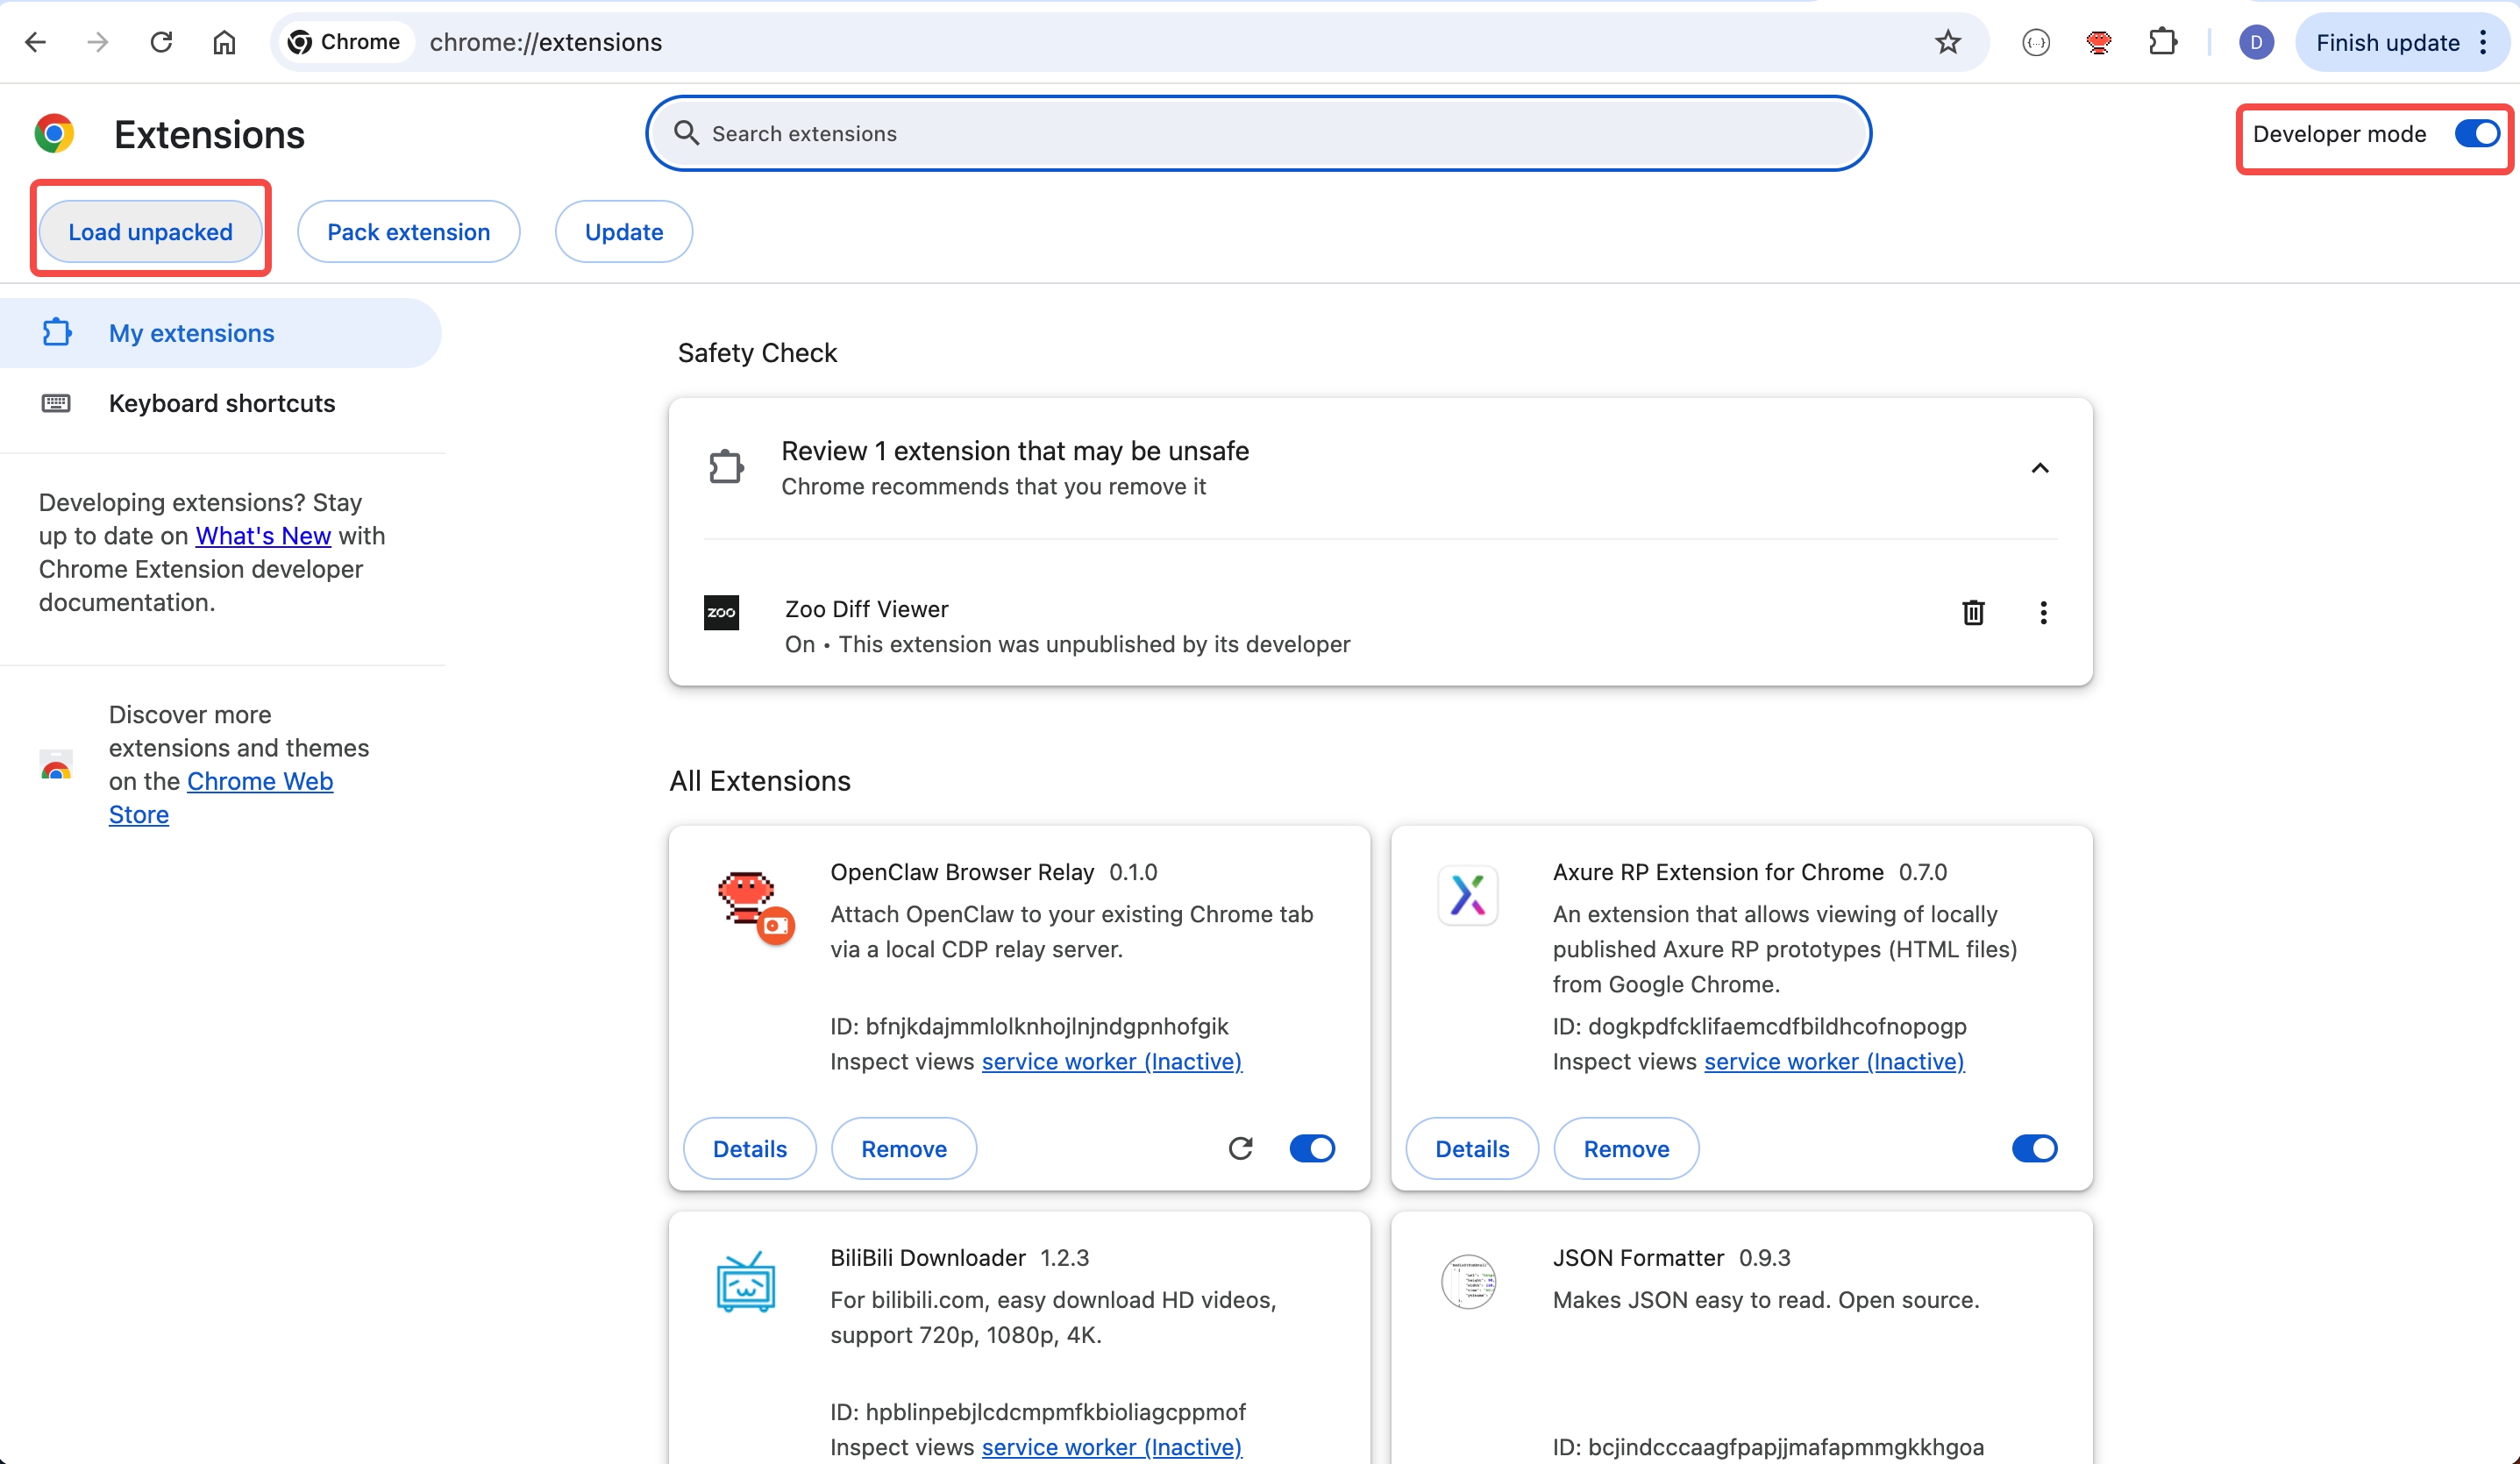Select Keyboard shortcuts in sidebar
Viewport: 2520px width, 1464px height.
click(x=221, y=403)
